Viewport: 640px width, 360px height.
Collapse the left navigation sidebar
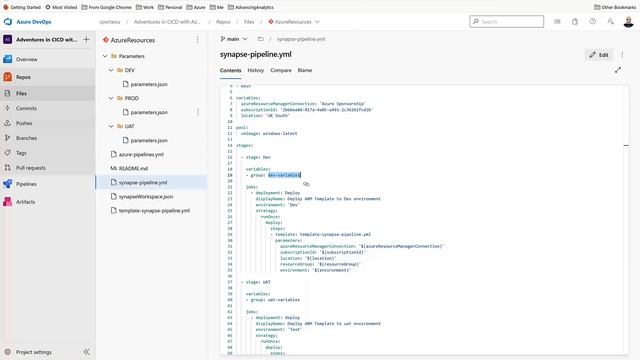86,352
